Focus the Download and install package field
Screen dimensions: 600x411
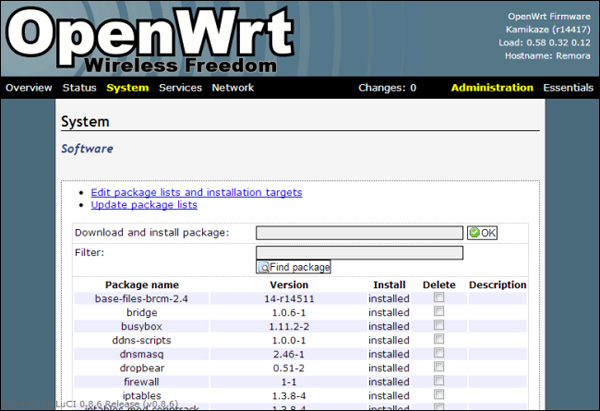pyautogui.click(x=359, y=232)
